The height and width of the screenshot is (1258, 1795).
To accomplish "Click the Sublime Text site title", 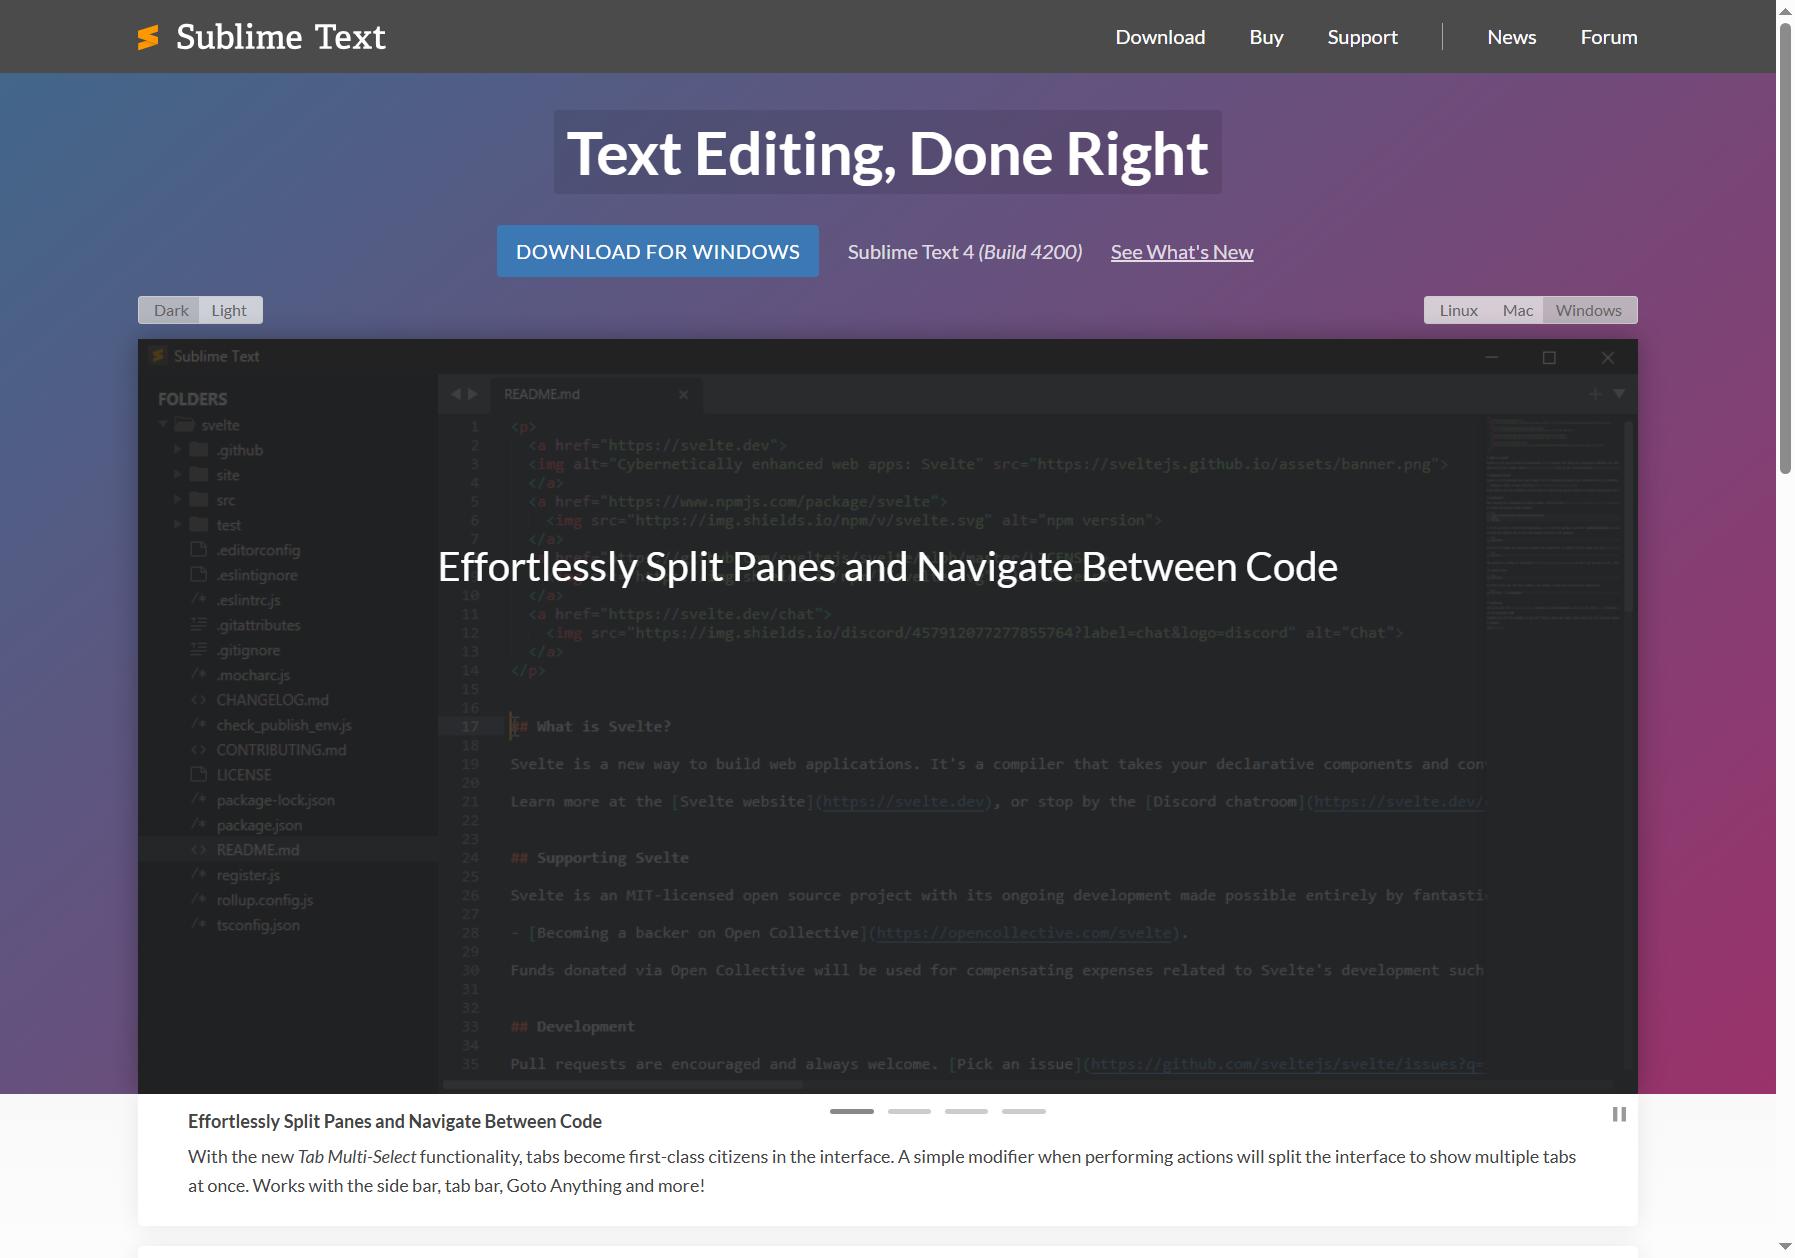I will click(x=281, y=37).
